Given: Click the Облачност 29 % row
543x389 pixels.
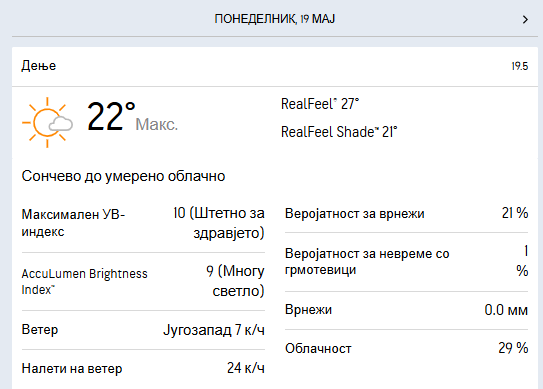Looking at the screenshot, I should (406, 348).
